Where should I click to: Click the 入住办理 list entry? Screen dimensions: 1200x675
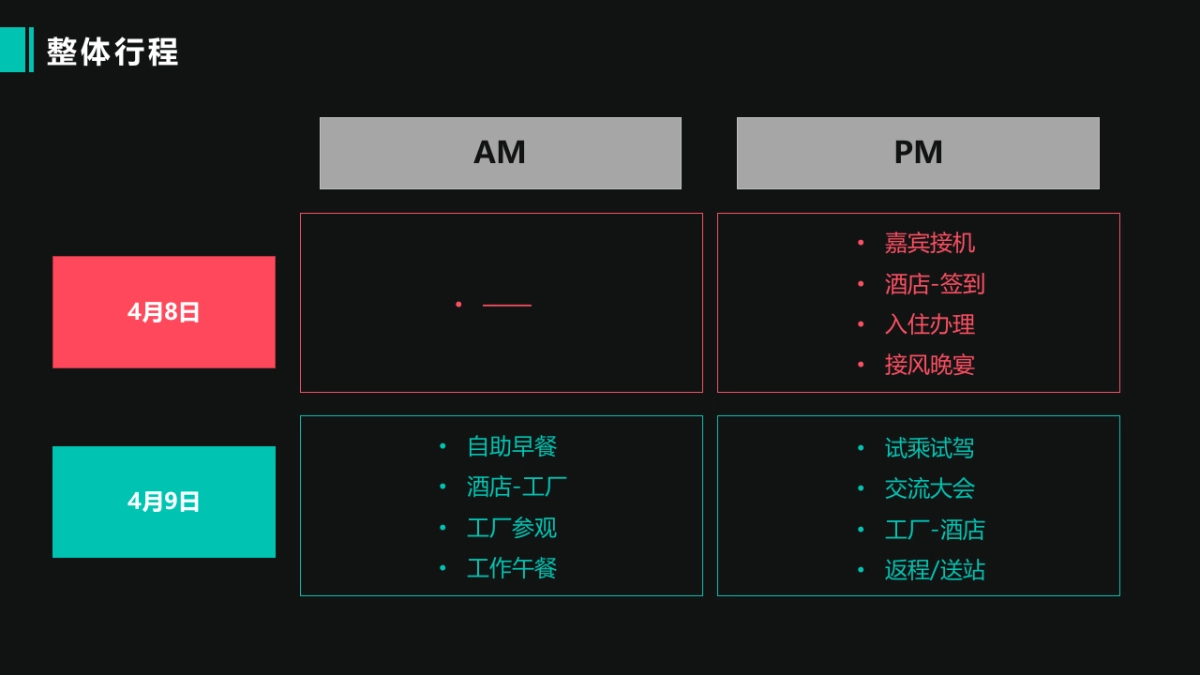(x=930, y=324)
